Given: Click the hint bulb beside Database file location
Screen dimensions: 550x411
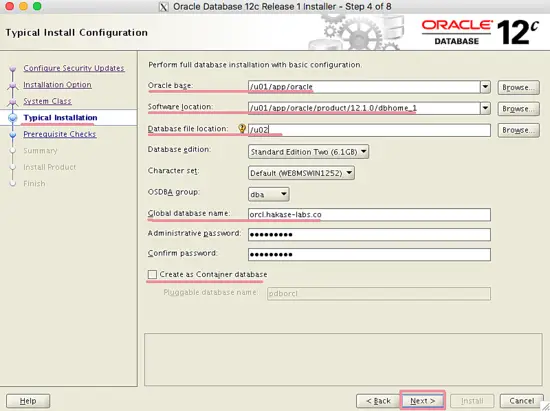Looking at the screenshot, I should click(242, 128).
